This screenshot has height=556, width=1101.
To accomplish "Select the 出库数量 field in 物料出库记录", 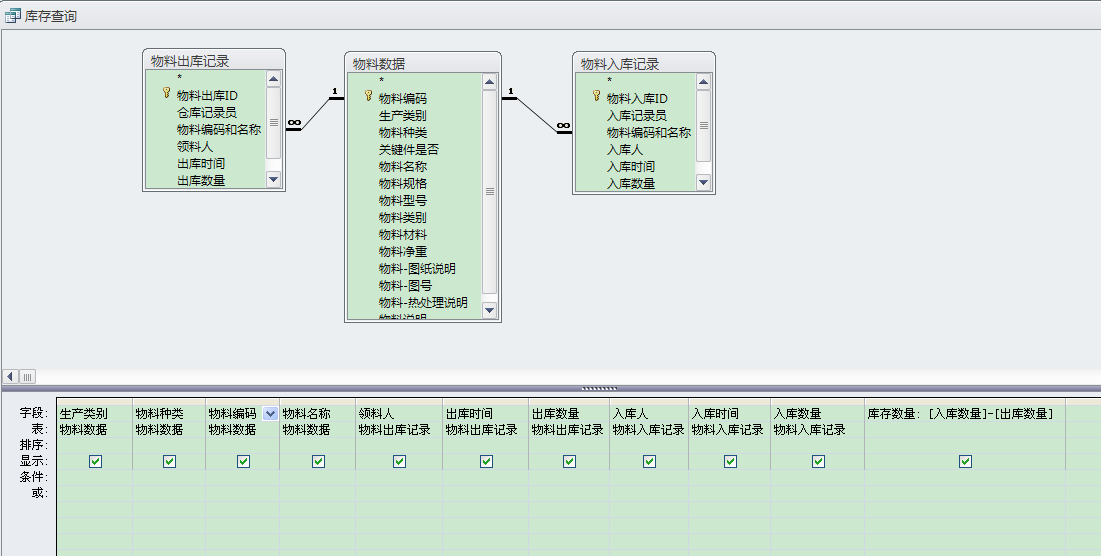I will coord(201,180).
